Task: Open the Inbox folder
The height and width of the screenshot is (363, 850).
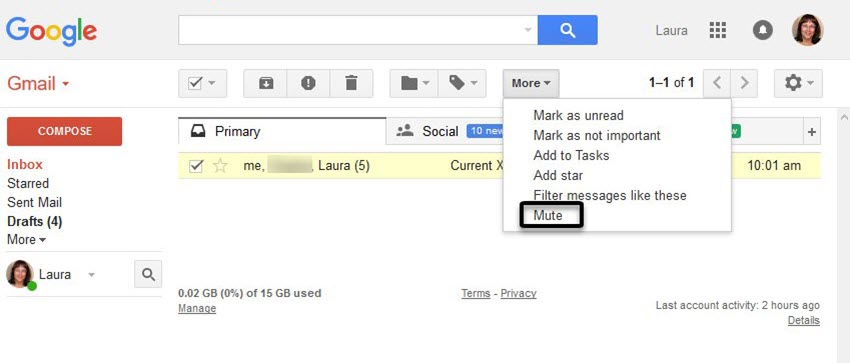Action: point(25,165)
